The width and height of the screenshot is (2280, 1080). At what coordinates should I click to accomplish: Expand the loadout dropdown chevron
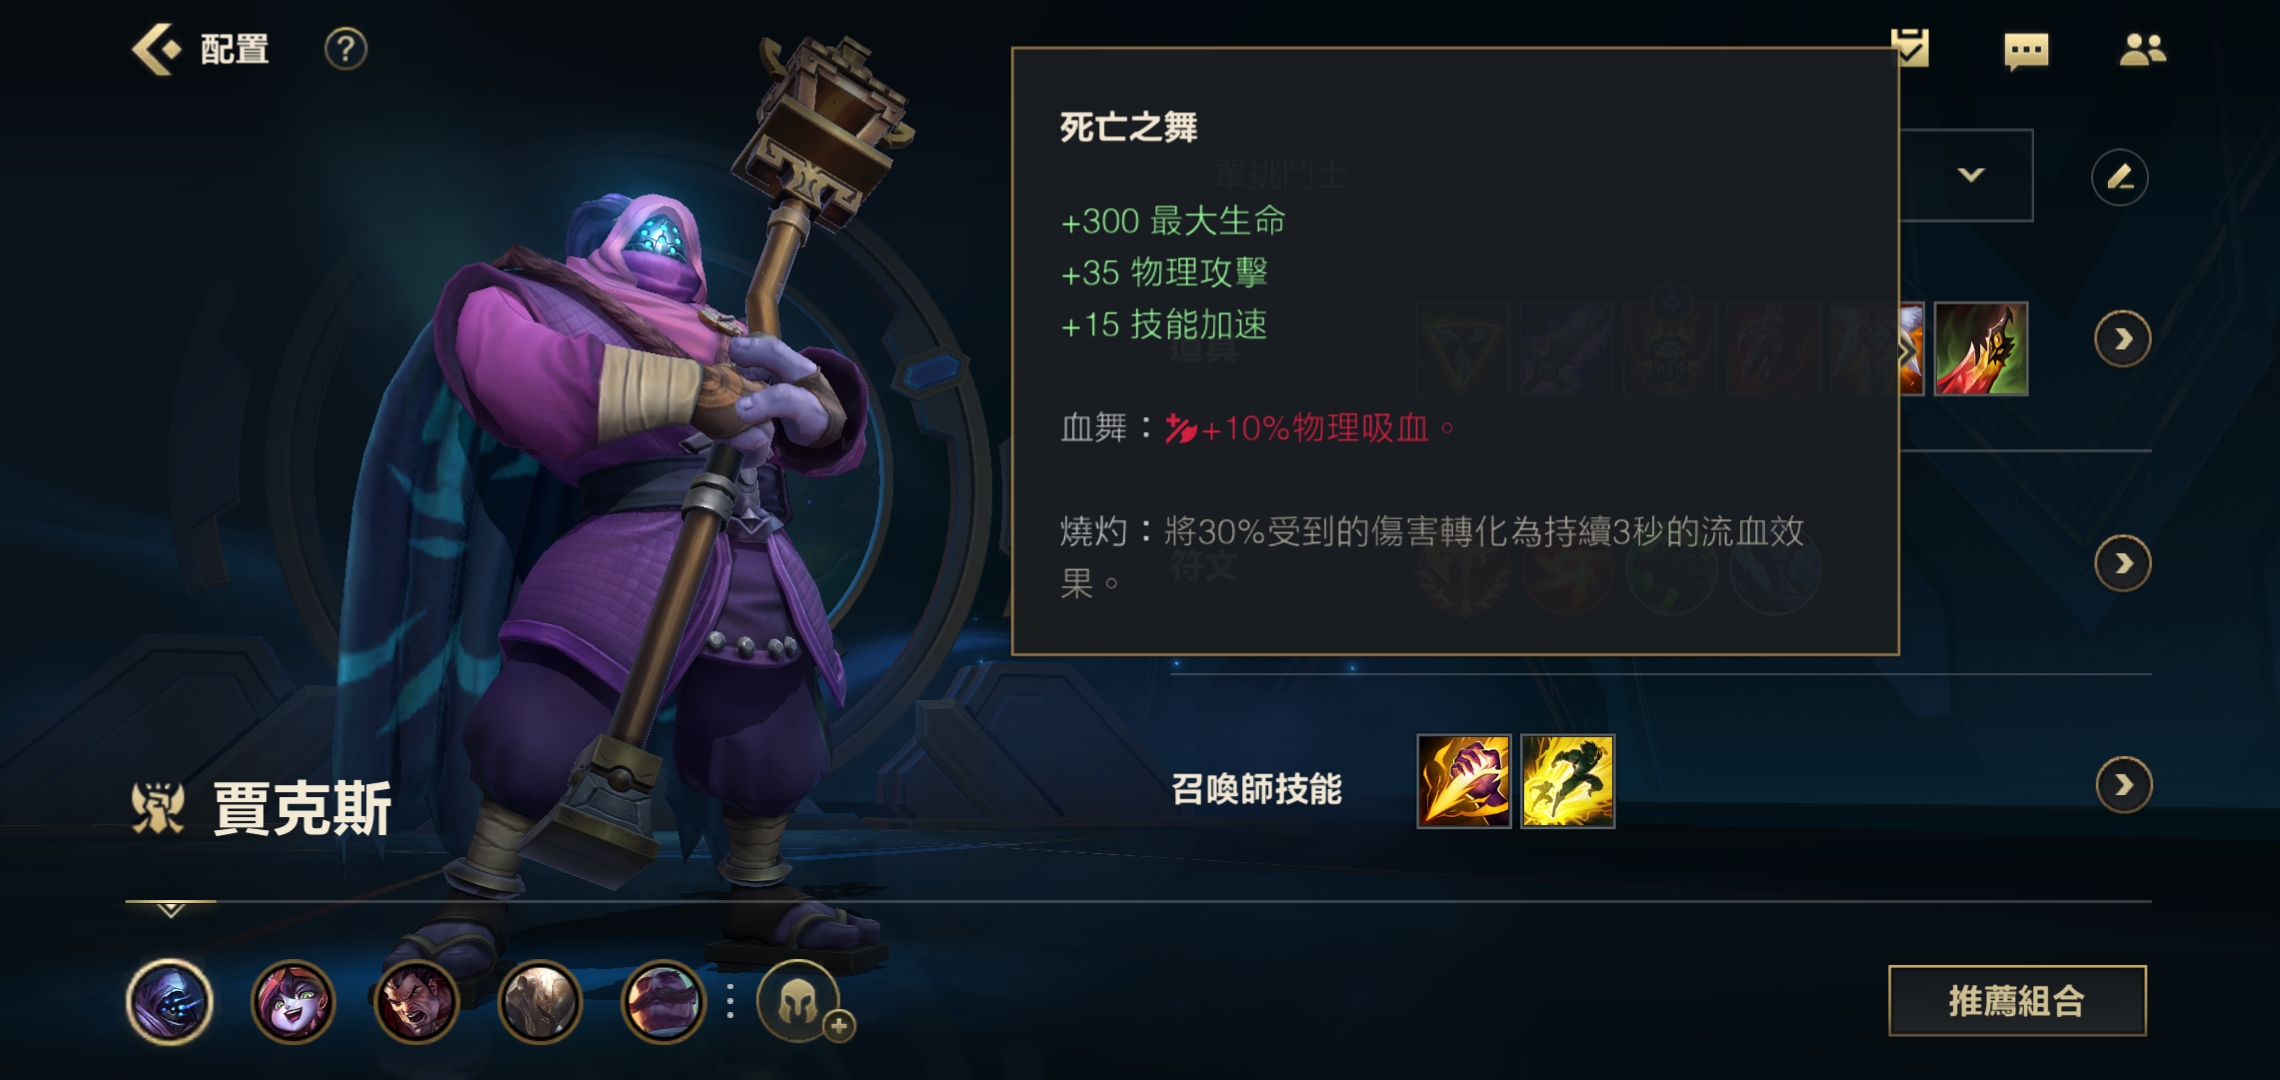pos(1970,175)
